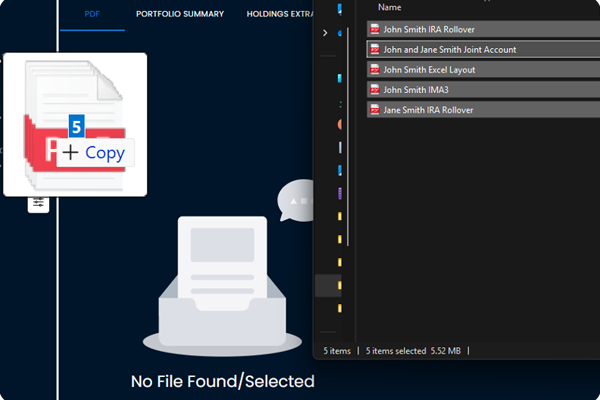This screenshot has height=400, width=600.
Task: Select the John Smith IMA3 file
Action: (x=483, y=90)
